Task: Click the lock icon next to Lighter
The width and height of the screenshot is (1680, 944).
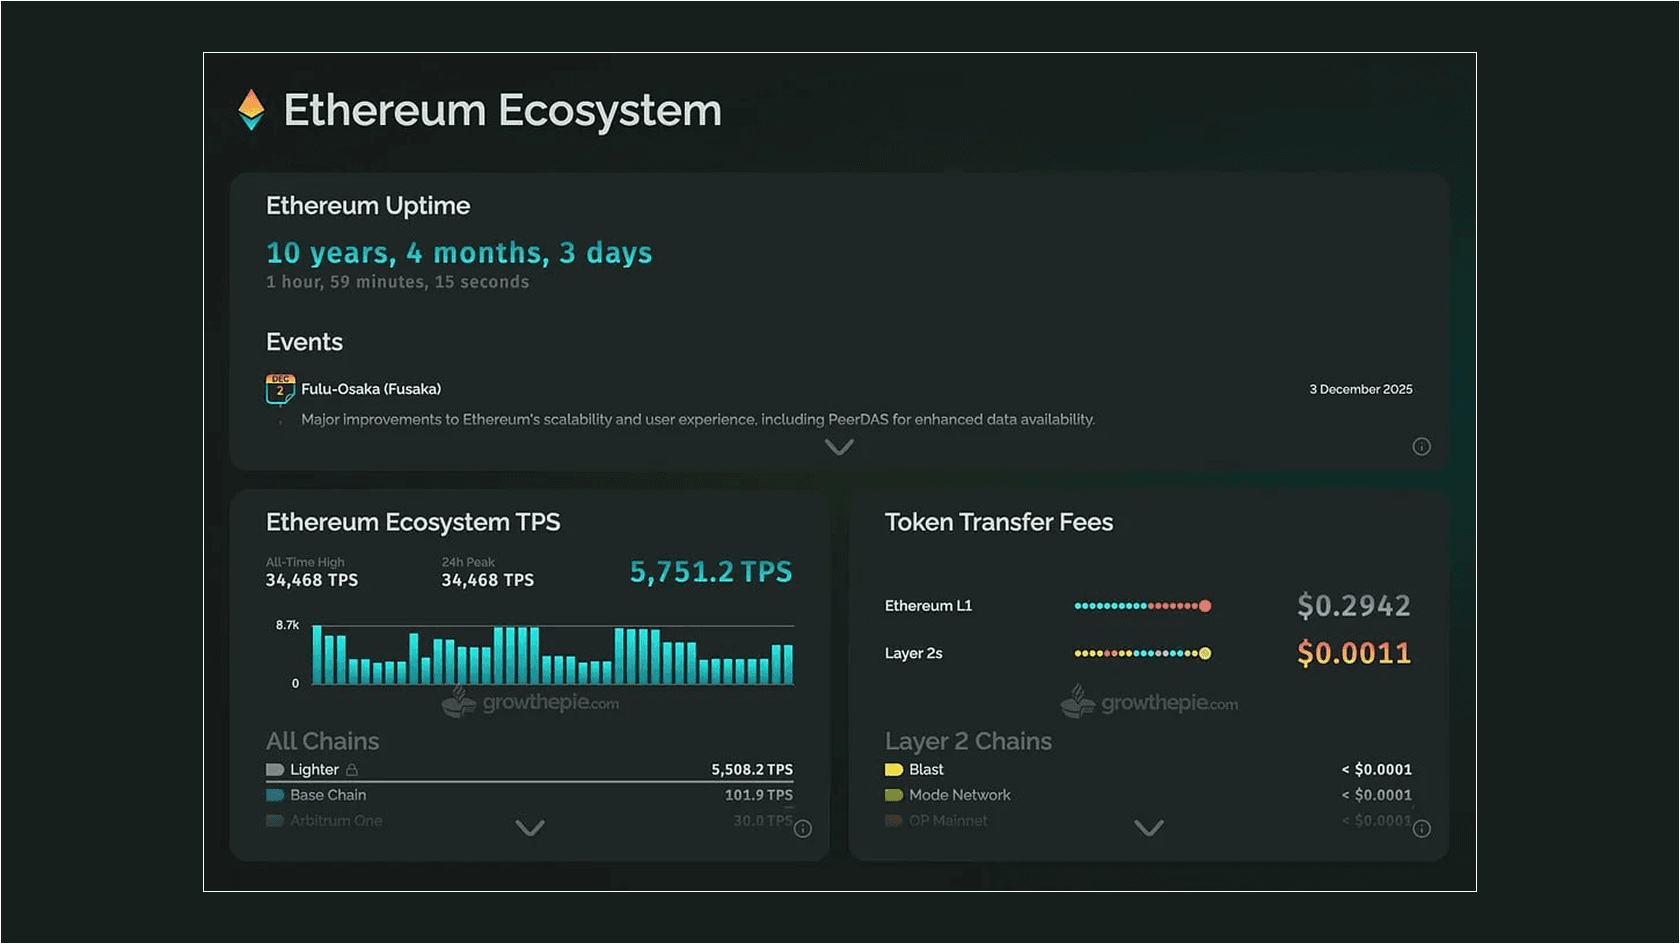Action: [352, 770]
